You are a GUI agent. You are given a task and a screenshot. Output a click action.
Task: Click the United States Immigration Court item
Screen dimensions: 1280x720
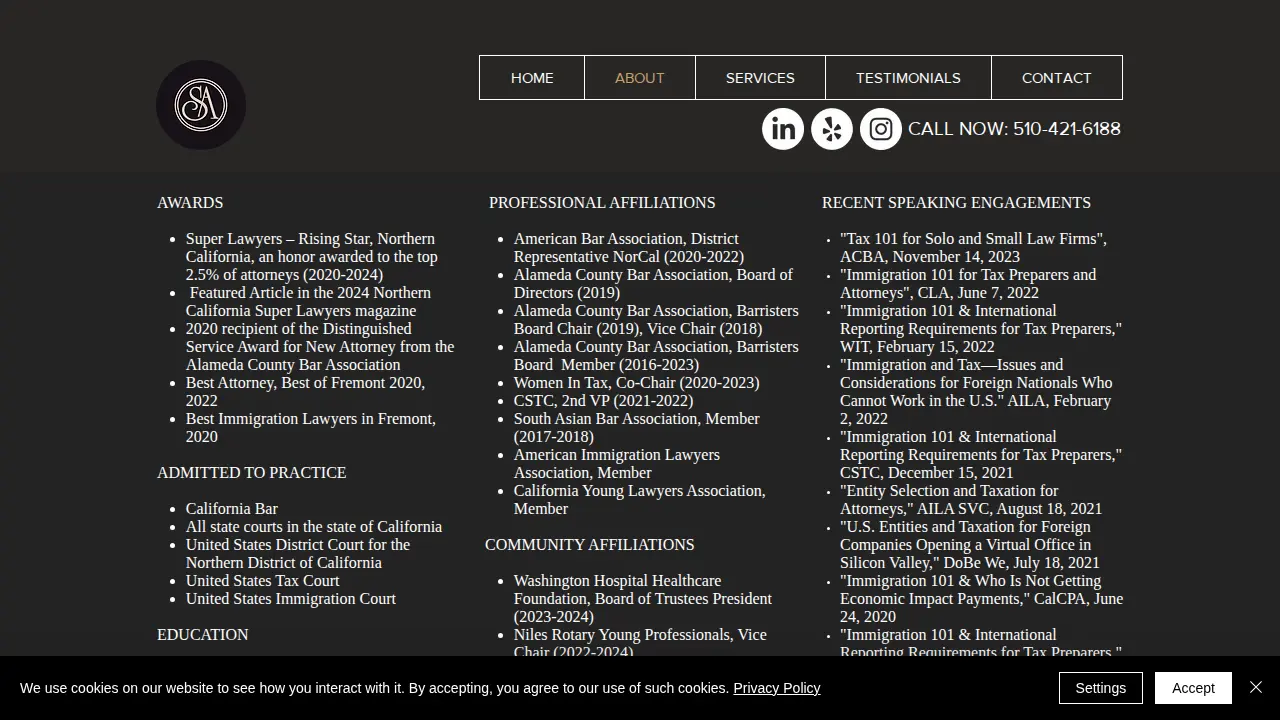tap(291, 599)
